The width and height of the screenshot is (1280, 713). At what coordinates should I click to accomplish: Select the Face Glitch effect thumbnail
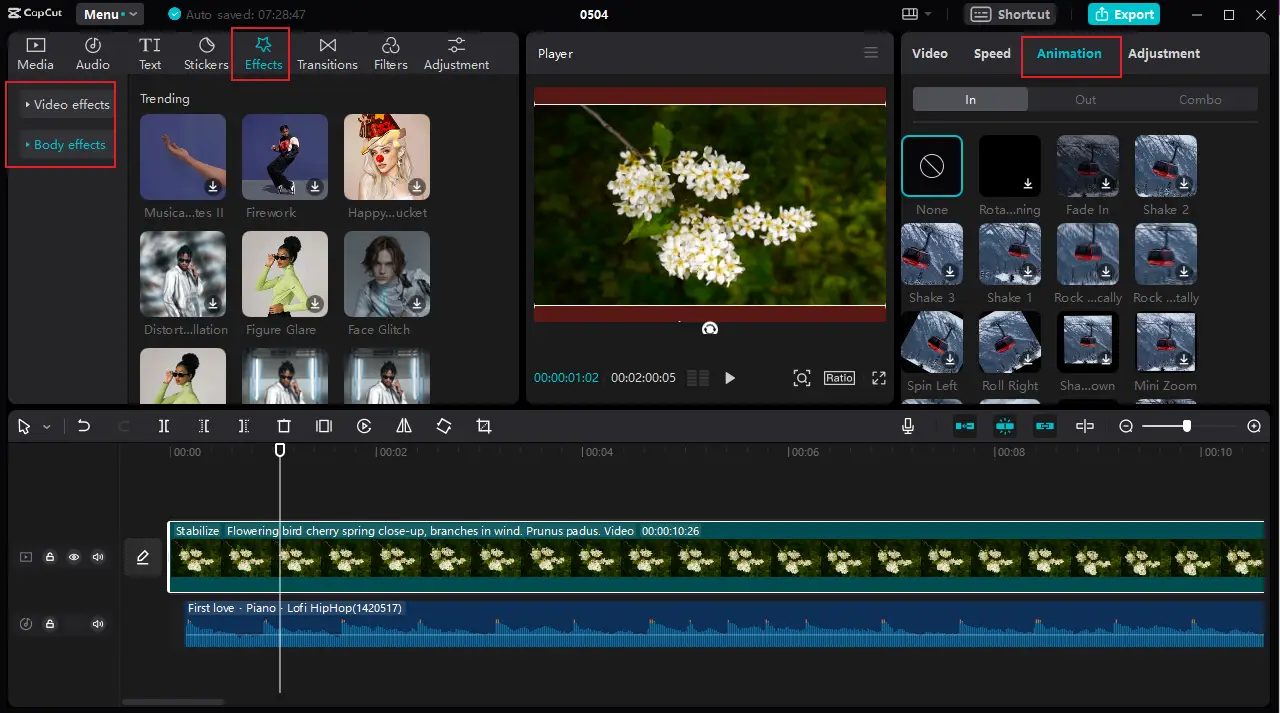point(386,274)
